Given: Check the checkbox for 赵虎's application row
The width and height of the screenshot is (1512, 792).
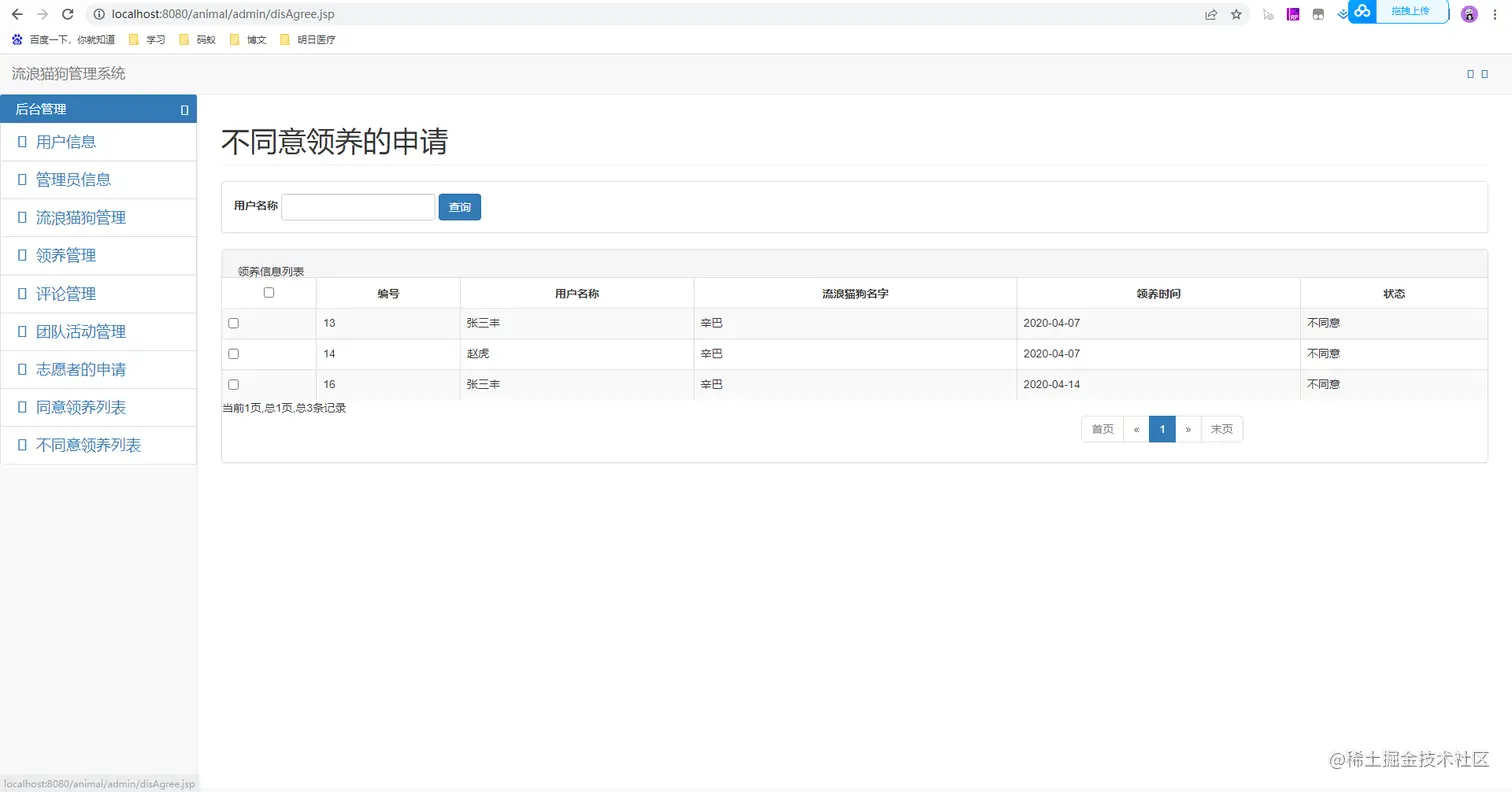Looking at the screenshot, I should [x=233, y=353].
